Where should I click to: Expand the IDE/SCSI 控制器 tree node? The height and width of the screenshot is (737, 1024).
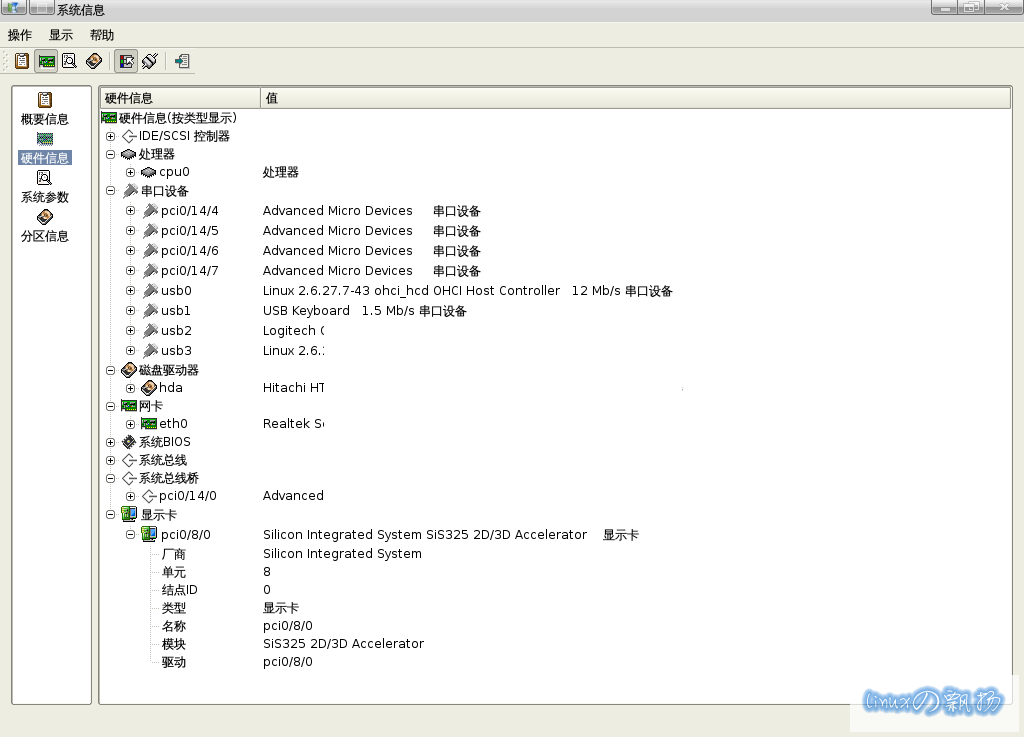click(111, 136)
